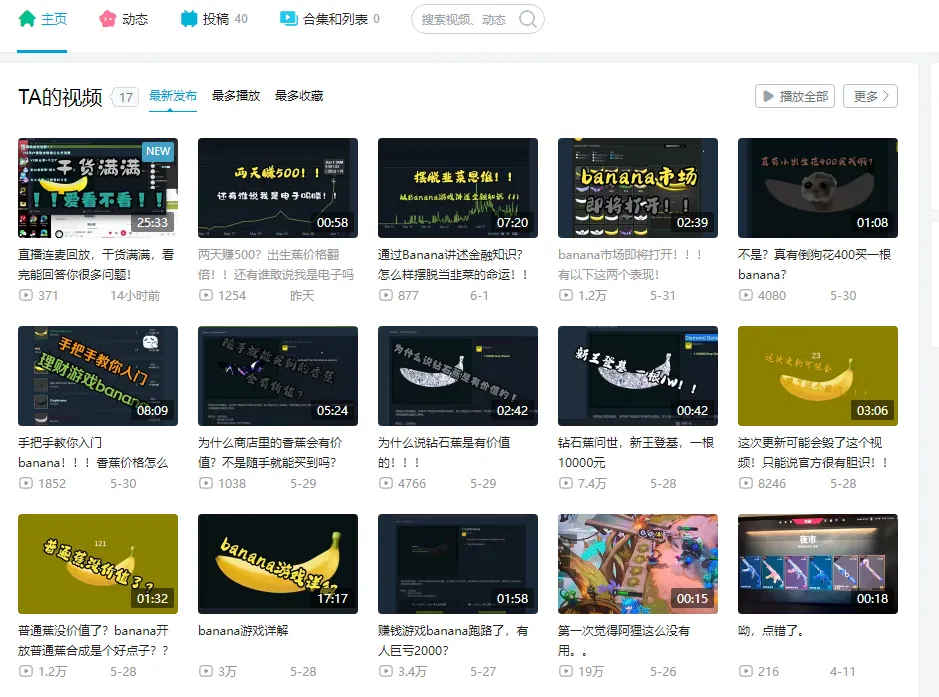The width and height of the screenshot is (939, 697).
Task: Click the play-count icon beside 3.4万
Action: point(386,671)
